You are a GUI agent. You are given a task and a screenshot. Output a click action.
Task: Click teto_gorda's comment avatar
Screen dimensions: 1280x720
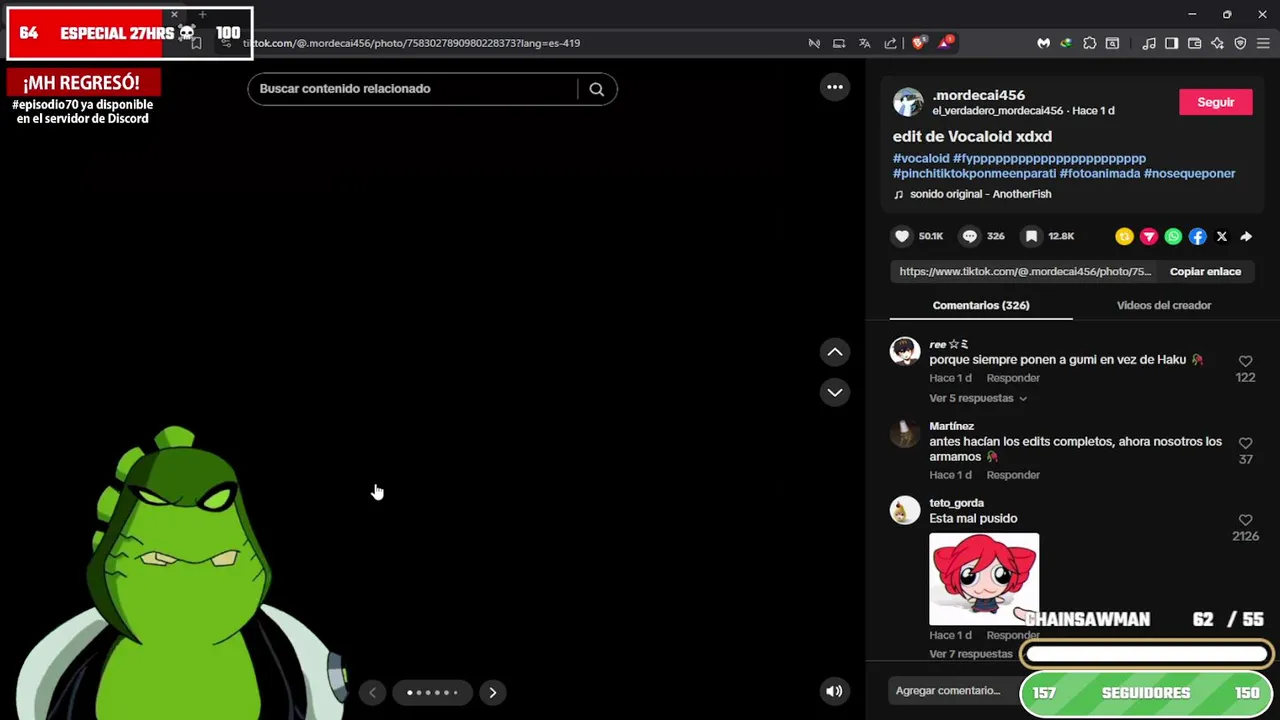point(905,510)
